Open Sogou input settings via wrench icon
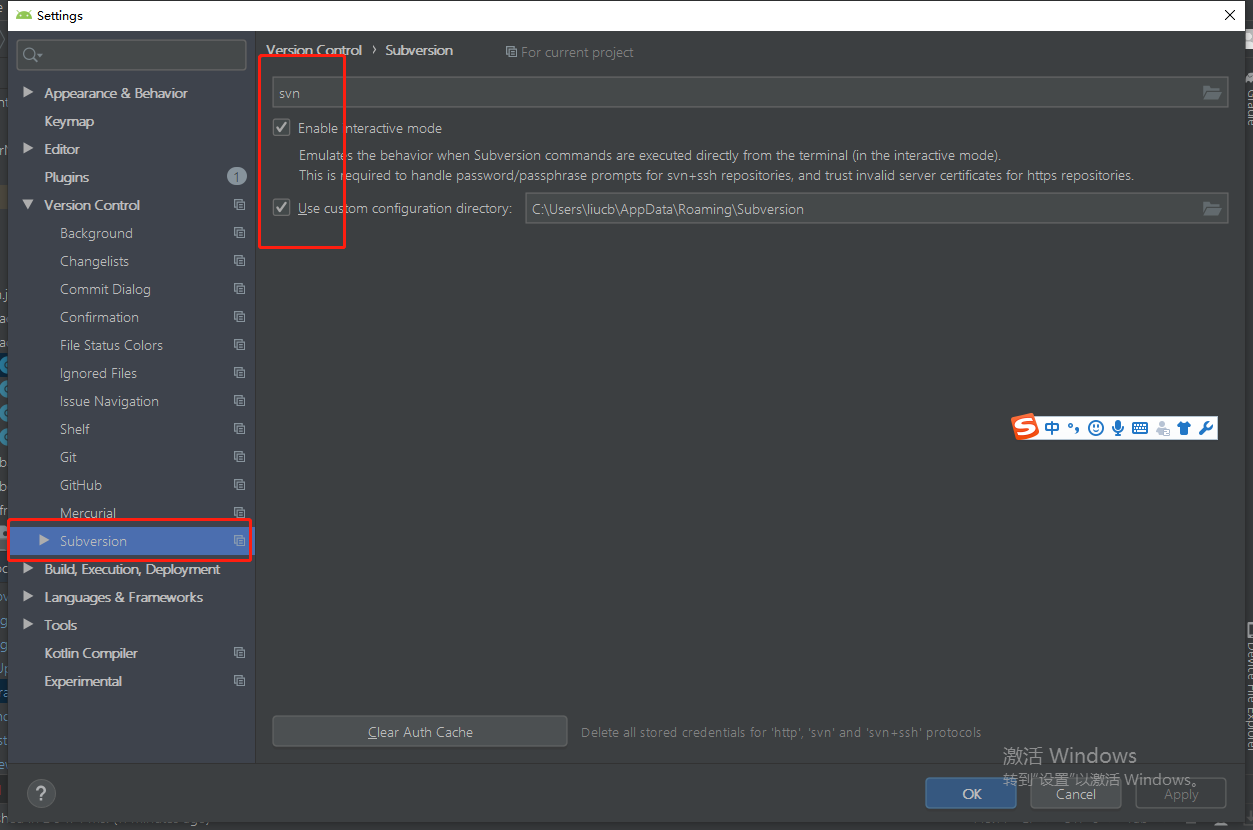The image size is (1253, 830). (1206, 427)
